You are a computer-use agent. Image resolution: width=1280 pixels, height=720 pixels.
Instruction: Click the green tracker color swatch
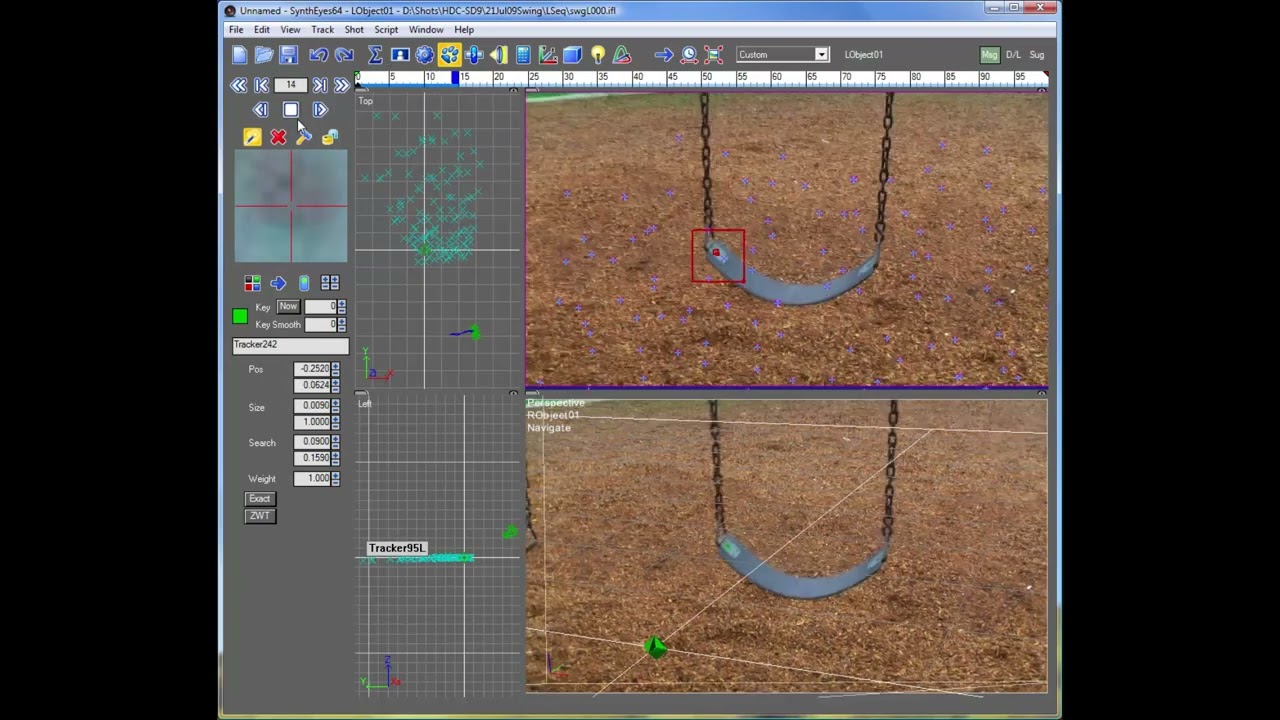240,317
